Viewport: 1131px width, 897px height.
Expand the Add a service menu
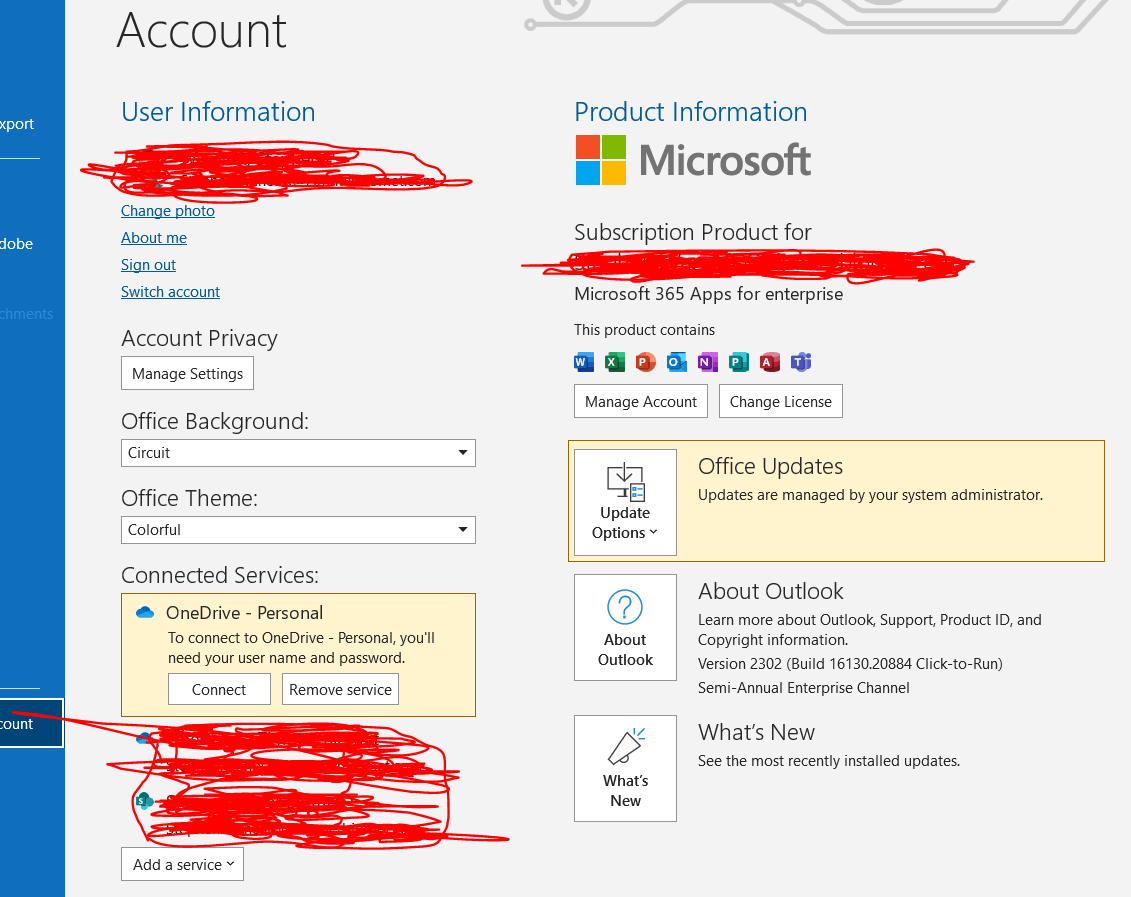pos(182,865)
